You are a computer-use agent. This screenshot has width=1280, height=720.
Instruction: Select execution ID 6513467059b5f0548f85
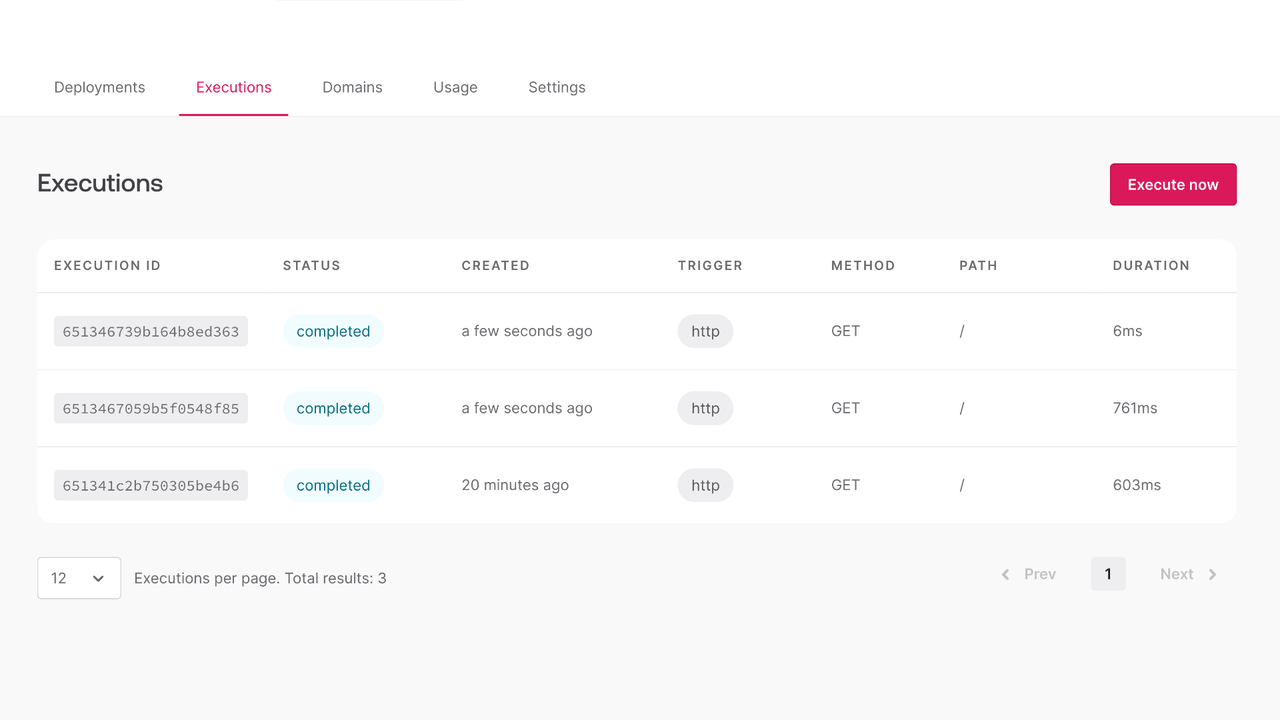pos(151,409)
